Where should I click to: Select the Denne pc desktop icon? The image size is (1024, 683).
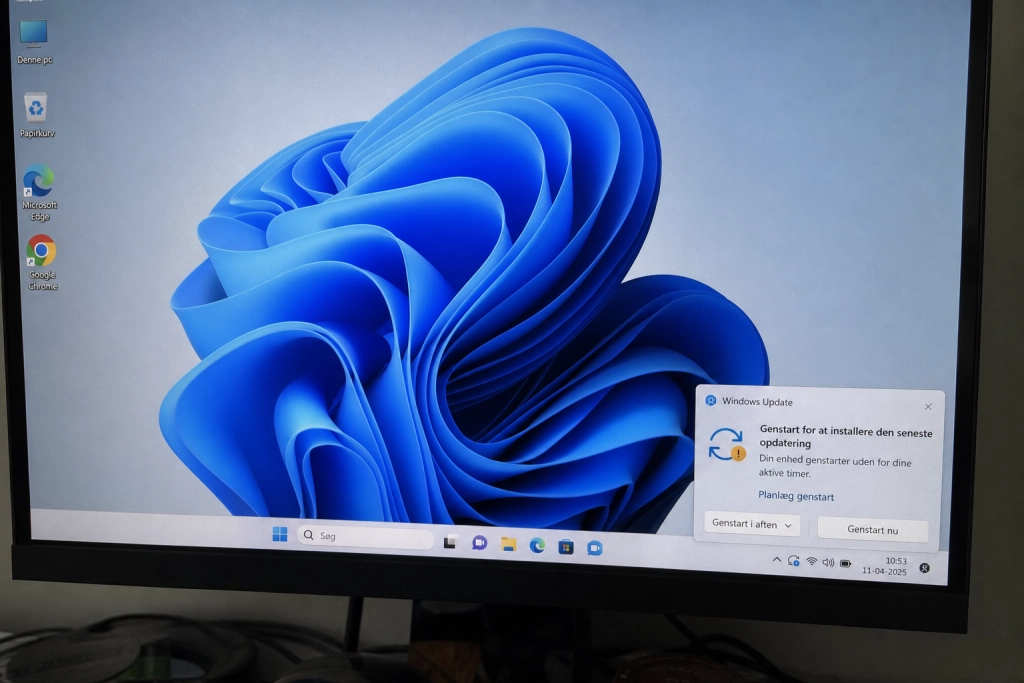point(34,42)
